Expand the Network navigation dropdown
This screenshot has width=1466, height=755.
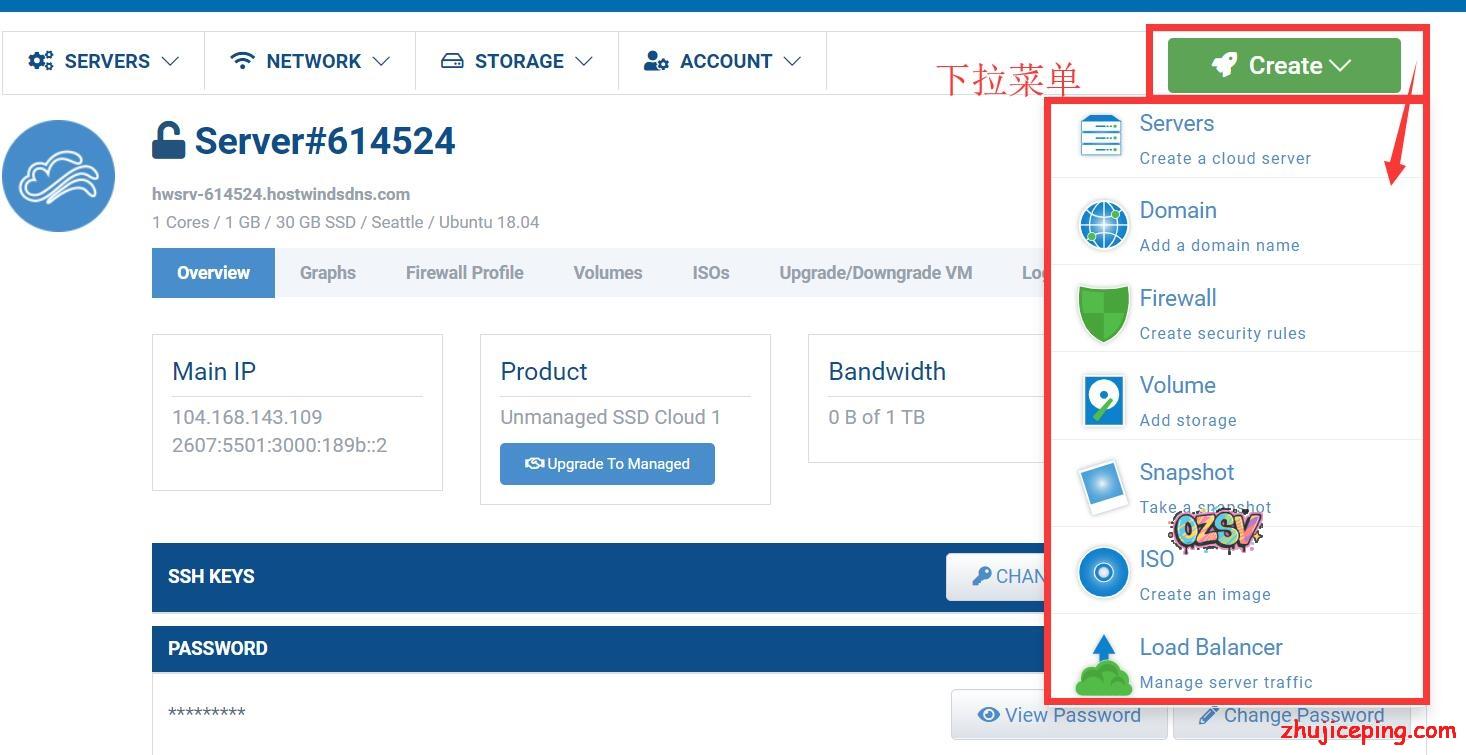[310, 61]
